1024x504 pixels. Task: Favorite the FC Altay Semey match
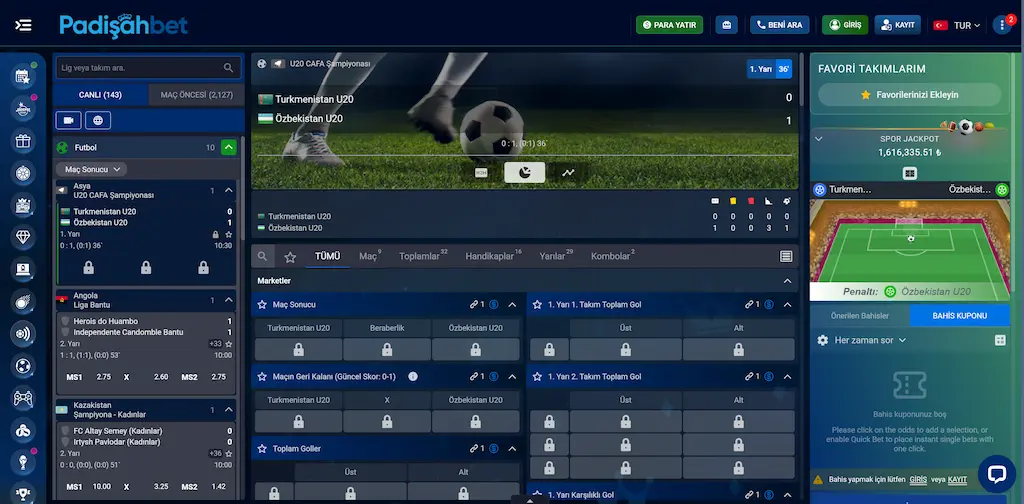click(229, 454)
